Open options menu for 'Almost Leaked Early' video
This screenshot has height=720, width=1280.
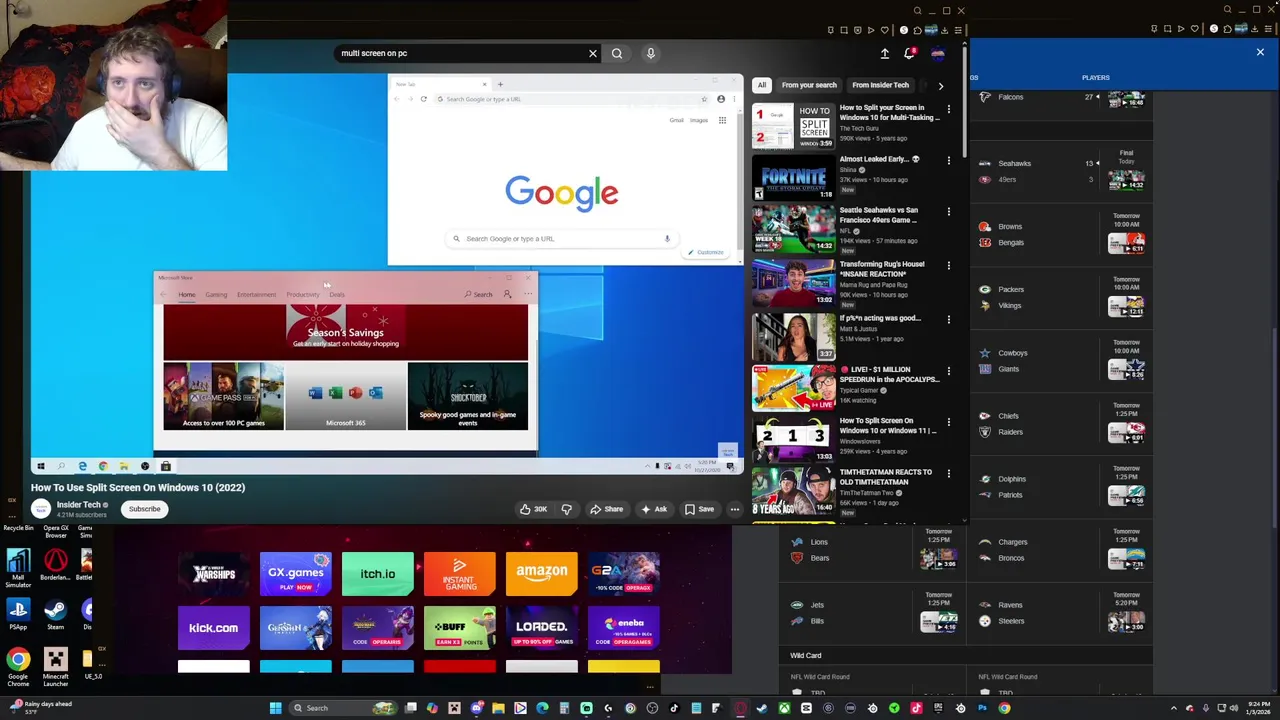coord(949,160)
